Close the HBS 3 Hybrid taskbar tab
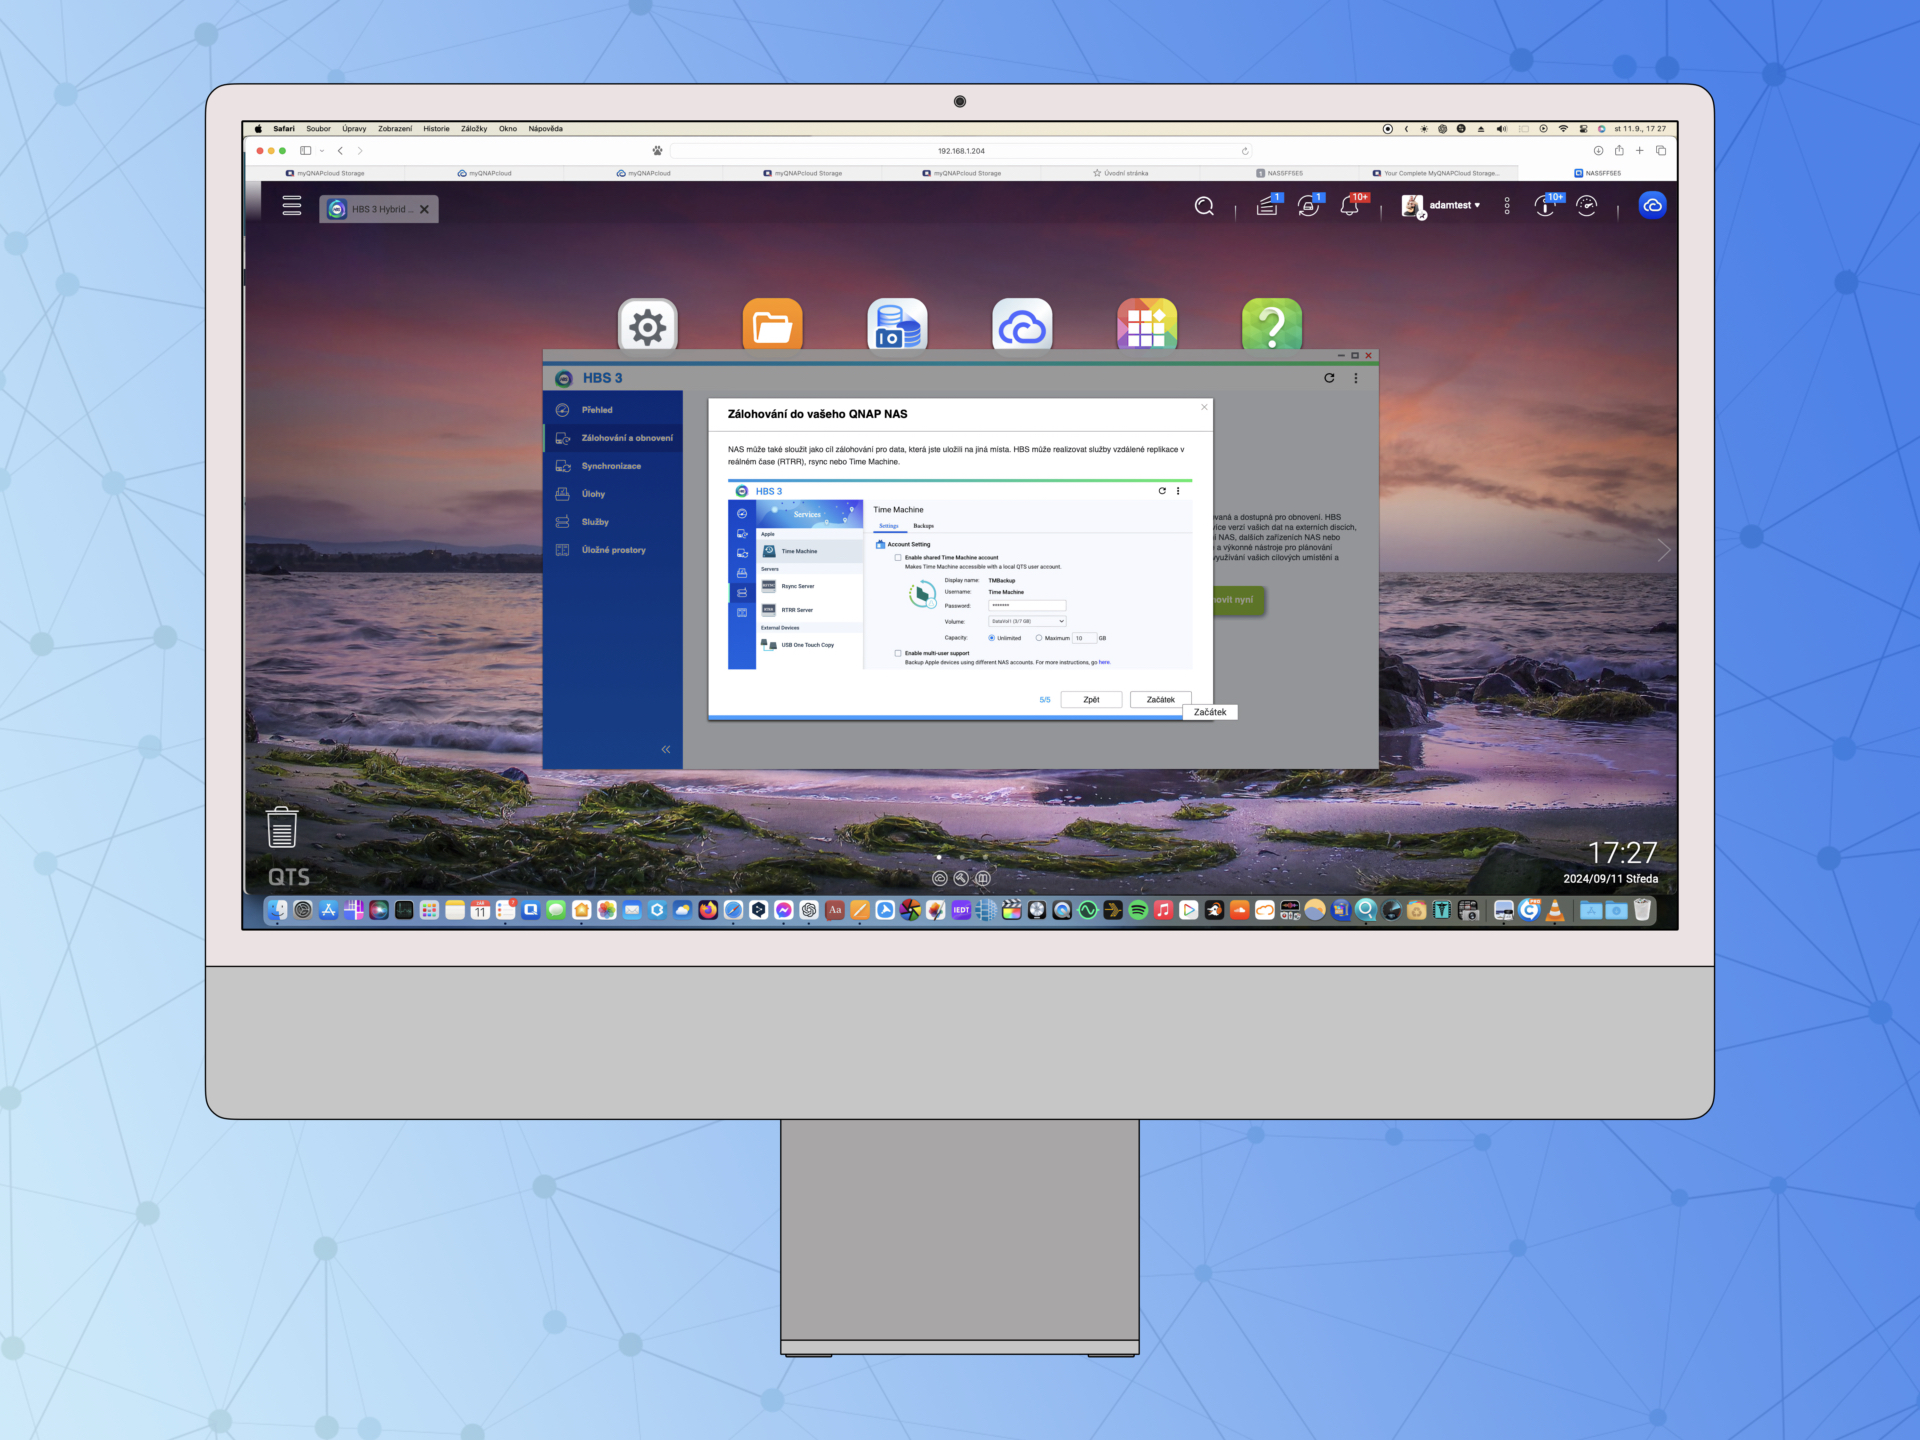The width and height of the screenshot is (1920, 1440). [424, 209]
